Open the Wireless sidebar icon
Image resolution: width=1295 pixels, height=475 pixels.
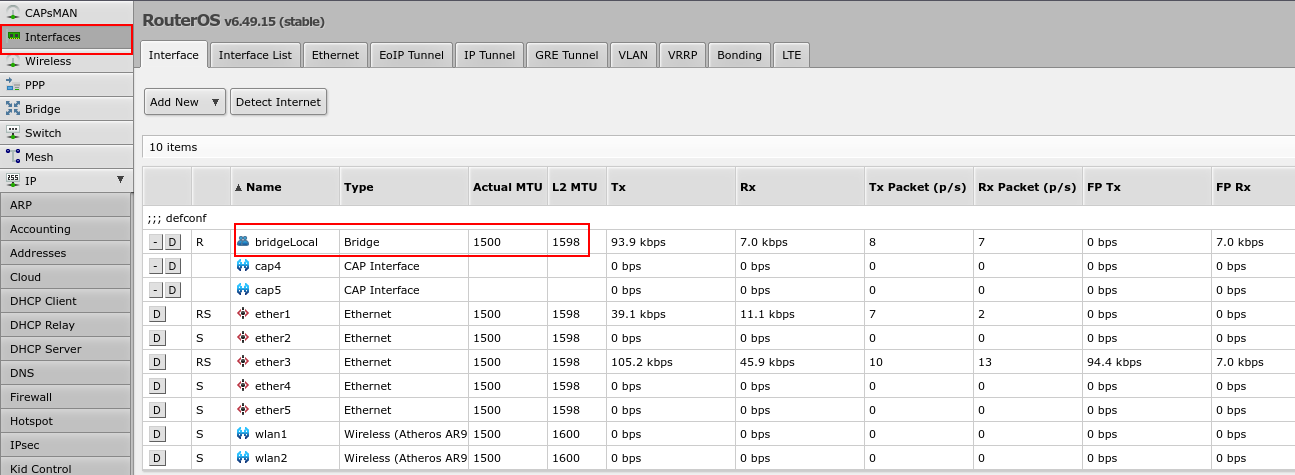(x=13, y=61)
